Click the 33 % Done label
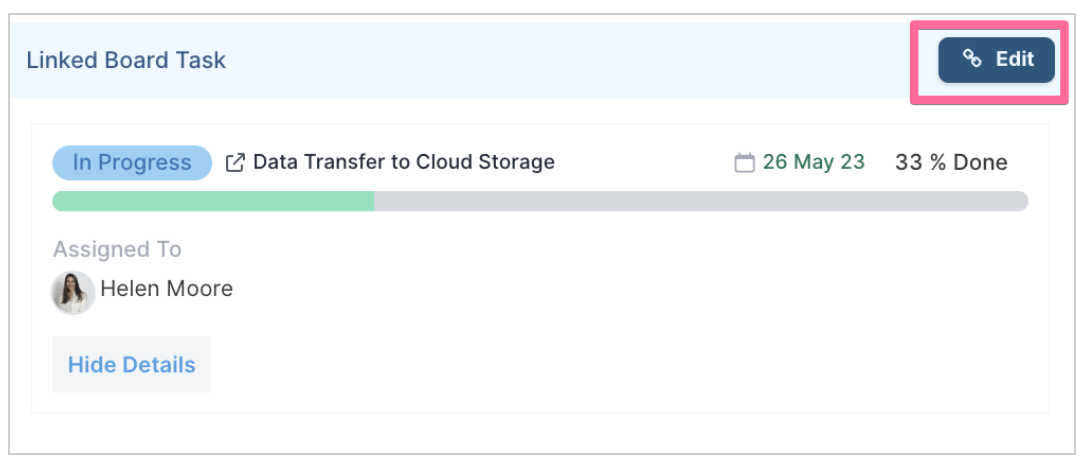The width and height of the screenshot is (1088, 466). click(x=951, y=162)
